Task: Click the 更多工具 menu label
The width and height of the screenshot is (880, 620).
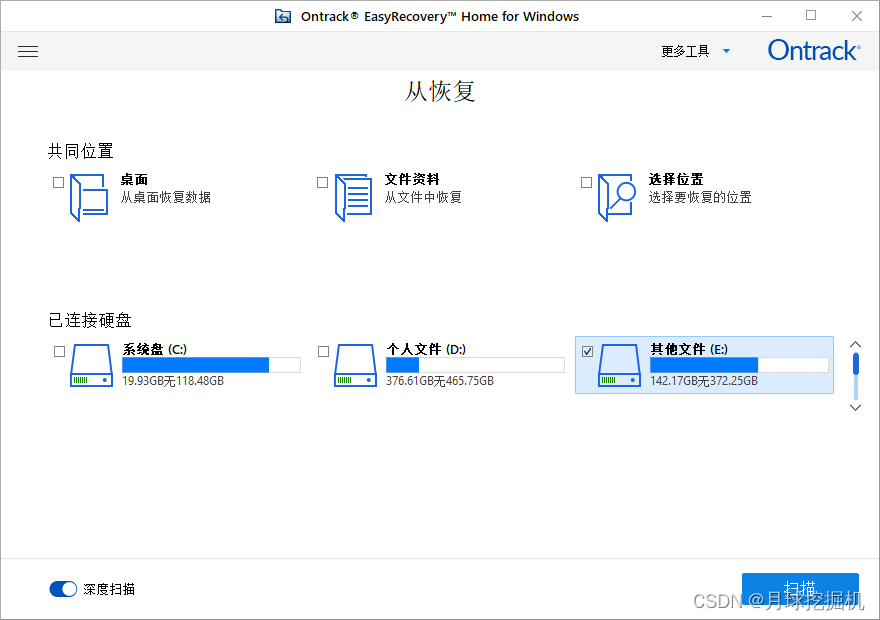Action: coord(685,51)
